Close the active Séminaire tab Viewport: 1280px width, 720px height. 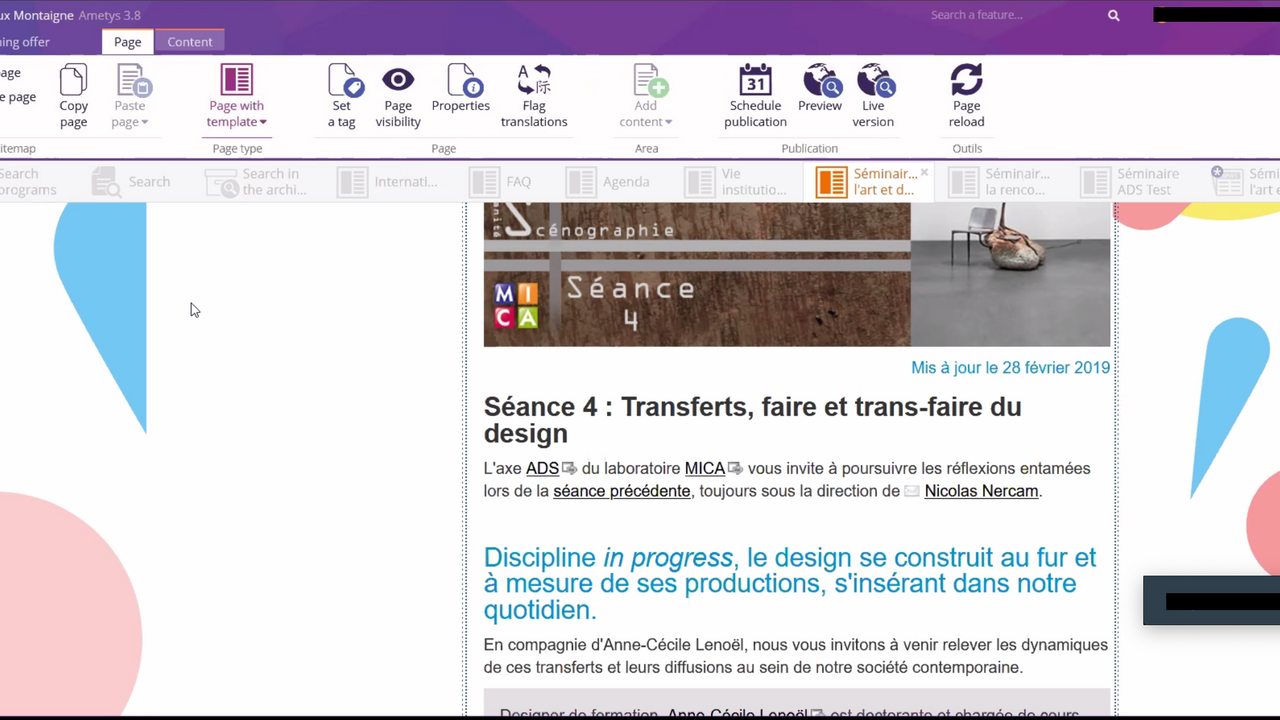(924, 173)
